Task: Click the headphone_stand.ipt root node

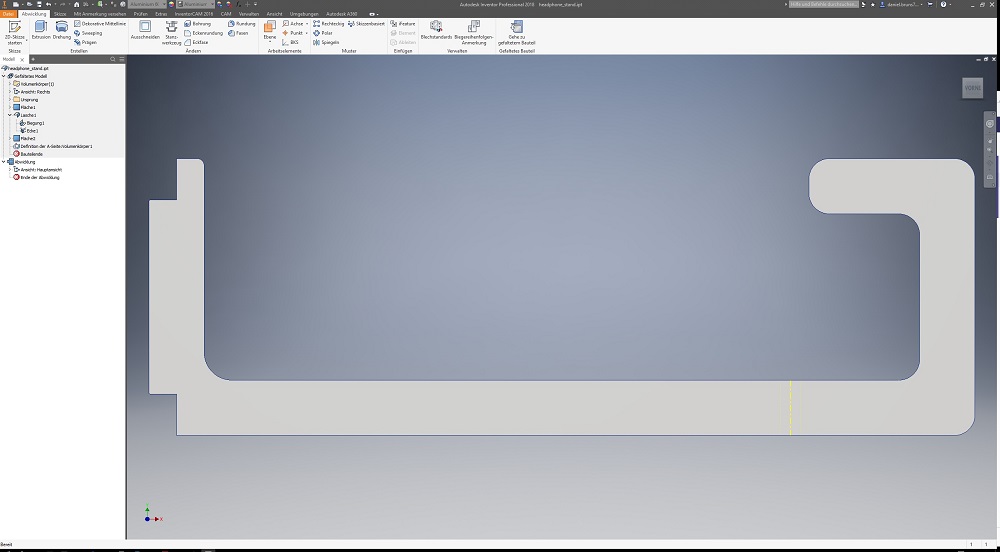Action: click(x=26, y=68)
